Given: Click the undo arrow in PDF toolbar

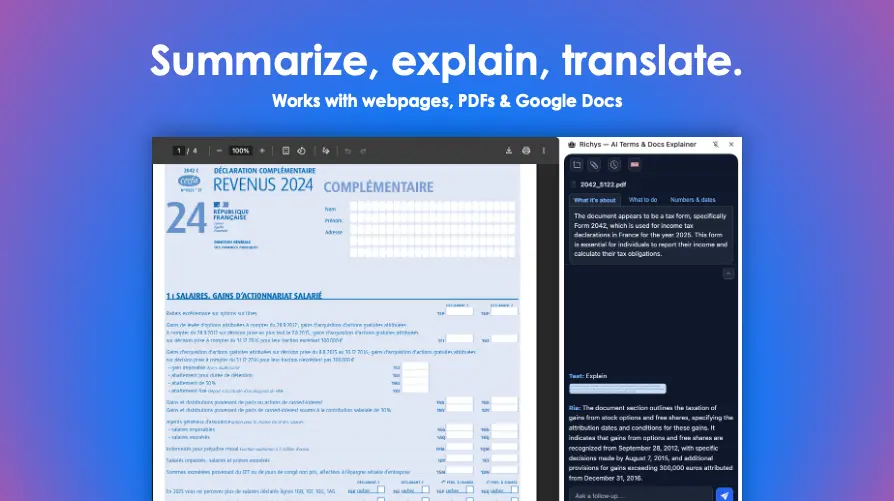Looking at the screenshot, I should (348, 151).
